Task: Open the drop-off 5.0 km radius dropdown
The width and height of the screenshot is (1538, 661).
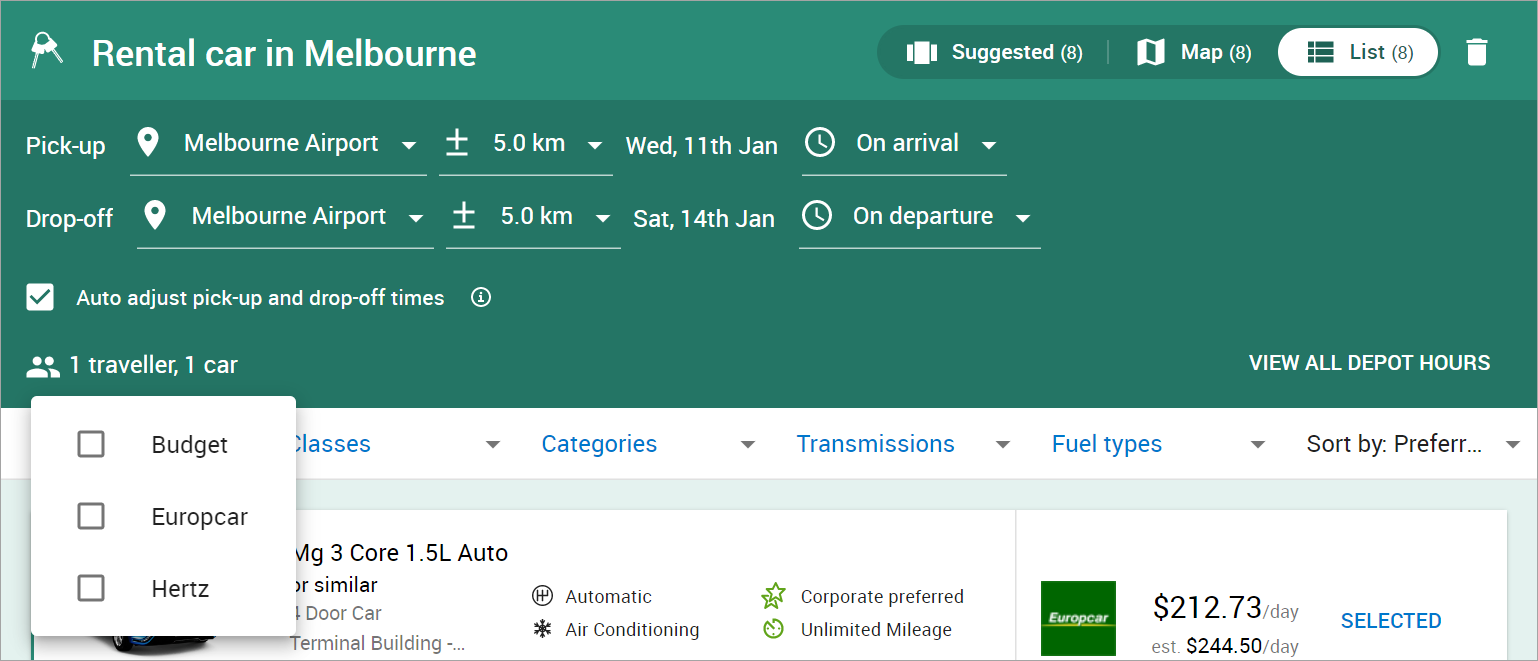Action: click(533, 217)
